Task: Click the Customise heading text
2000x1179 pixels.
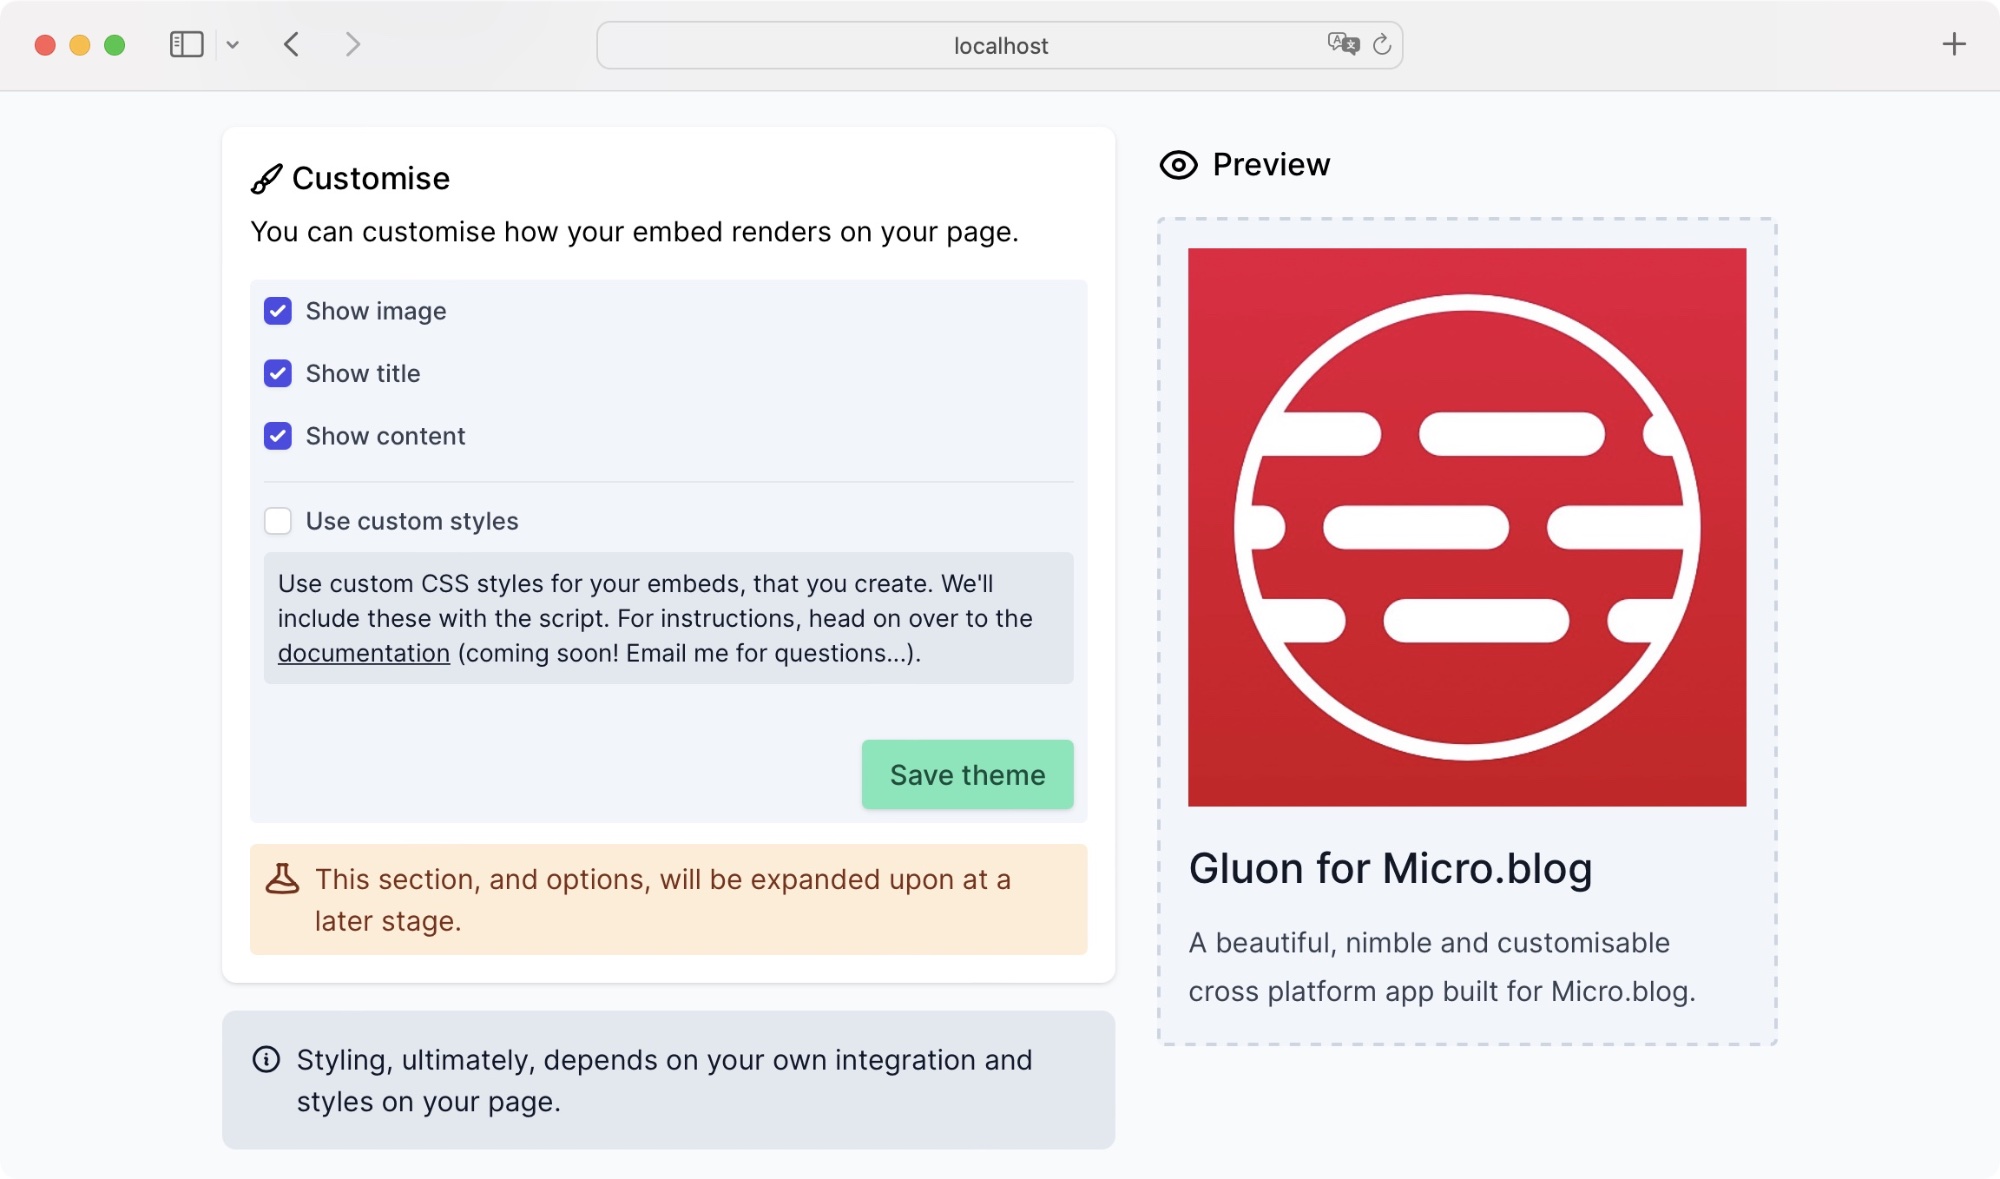Action: click(371, 178)
